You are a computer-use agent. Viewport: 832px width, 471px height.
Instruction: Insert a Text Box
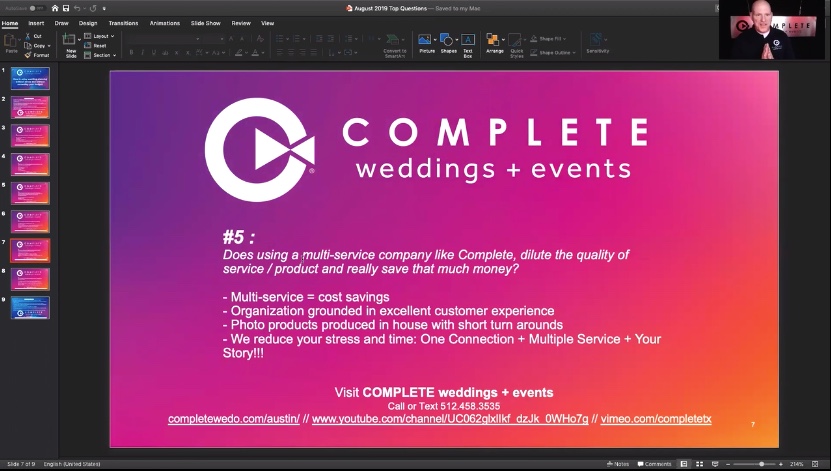(467, 46)
